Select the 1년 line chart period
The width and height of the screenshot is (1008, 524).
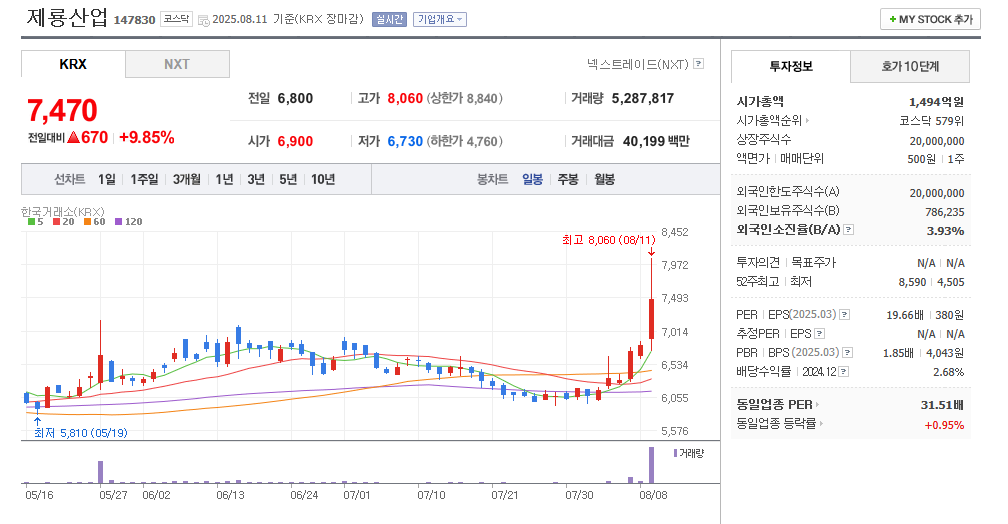(x=224, y=179)
